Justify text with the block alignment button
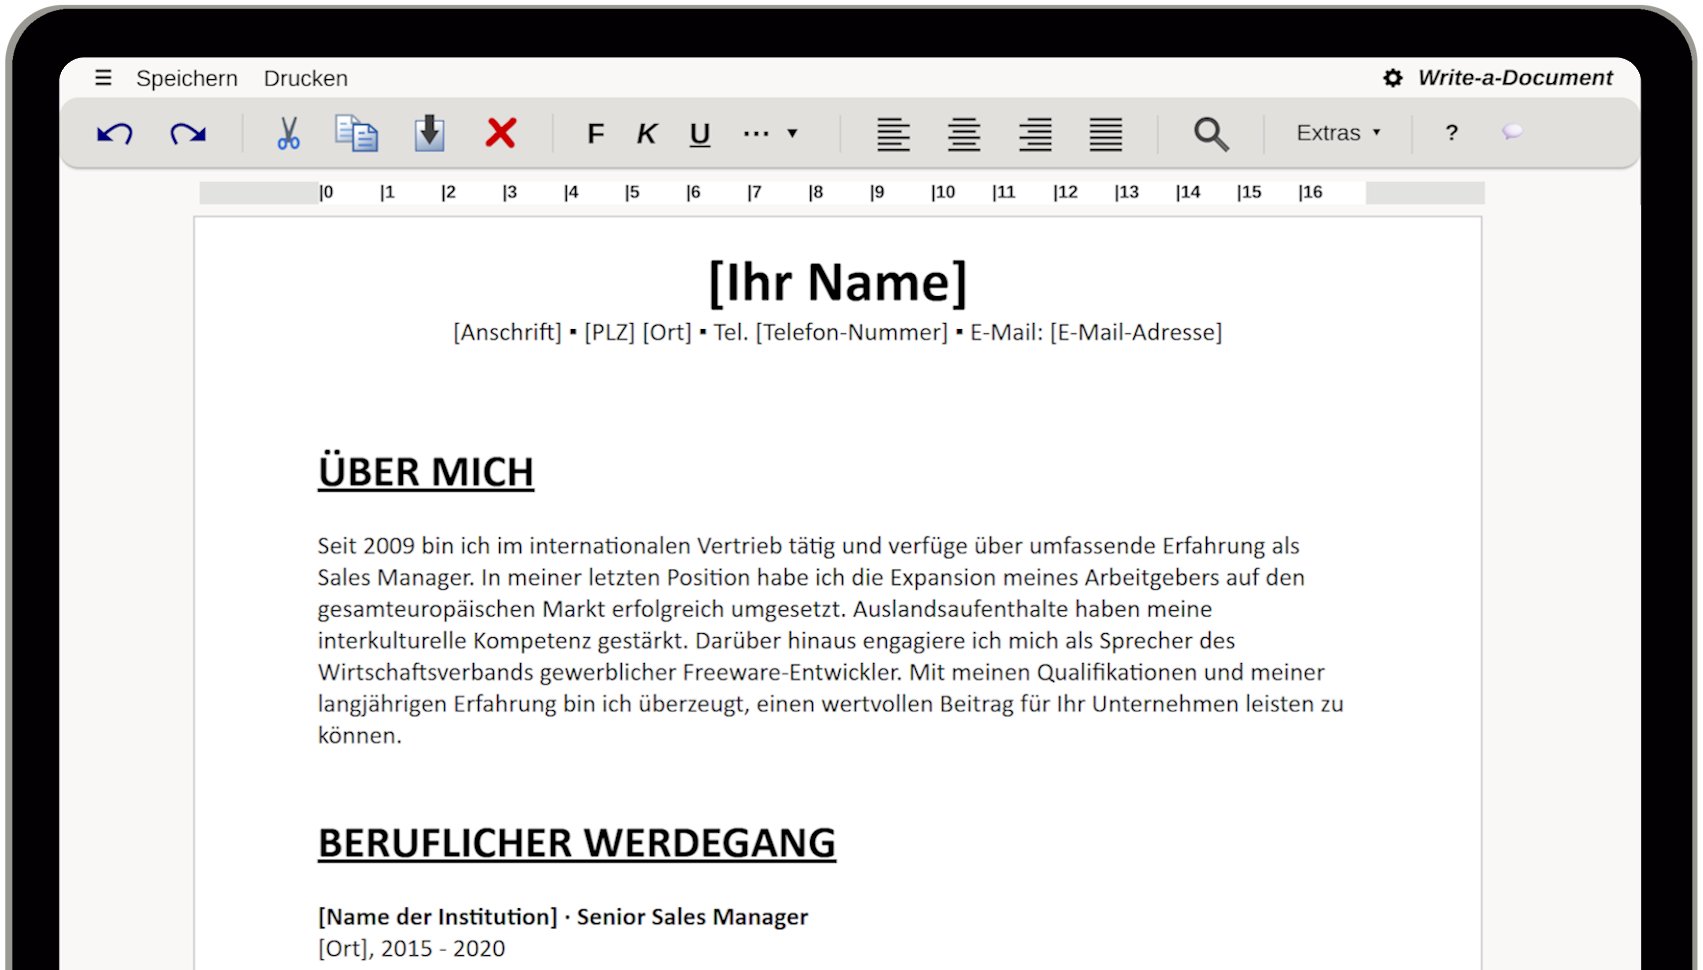Screen dimensions: 1703x970 click(x=1105, y=134)
